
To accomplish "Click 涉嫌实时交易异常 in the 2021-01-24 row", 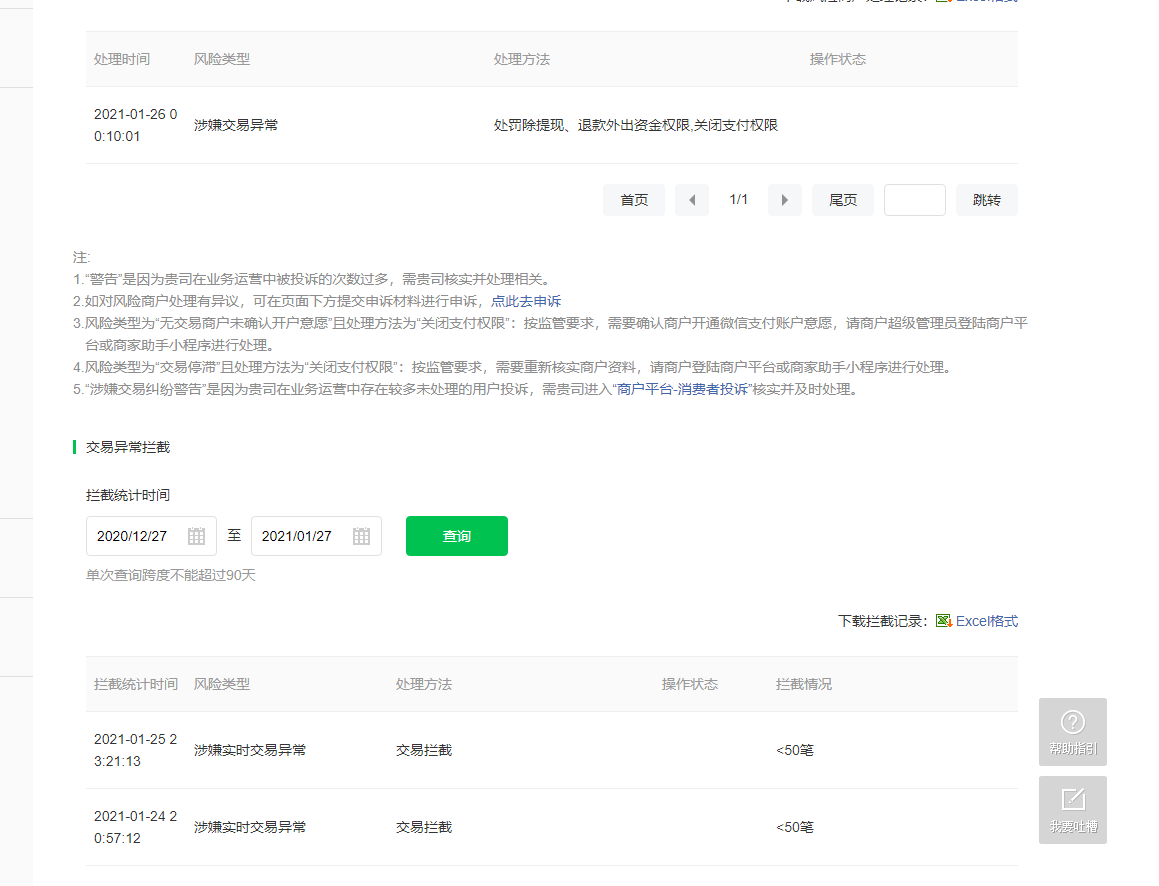I will [x=250, y=827].
